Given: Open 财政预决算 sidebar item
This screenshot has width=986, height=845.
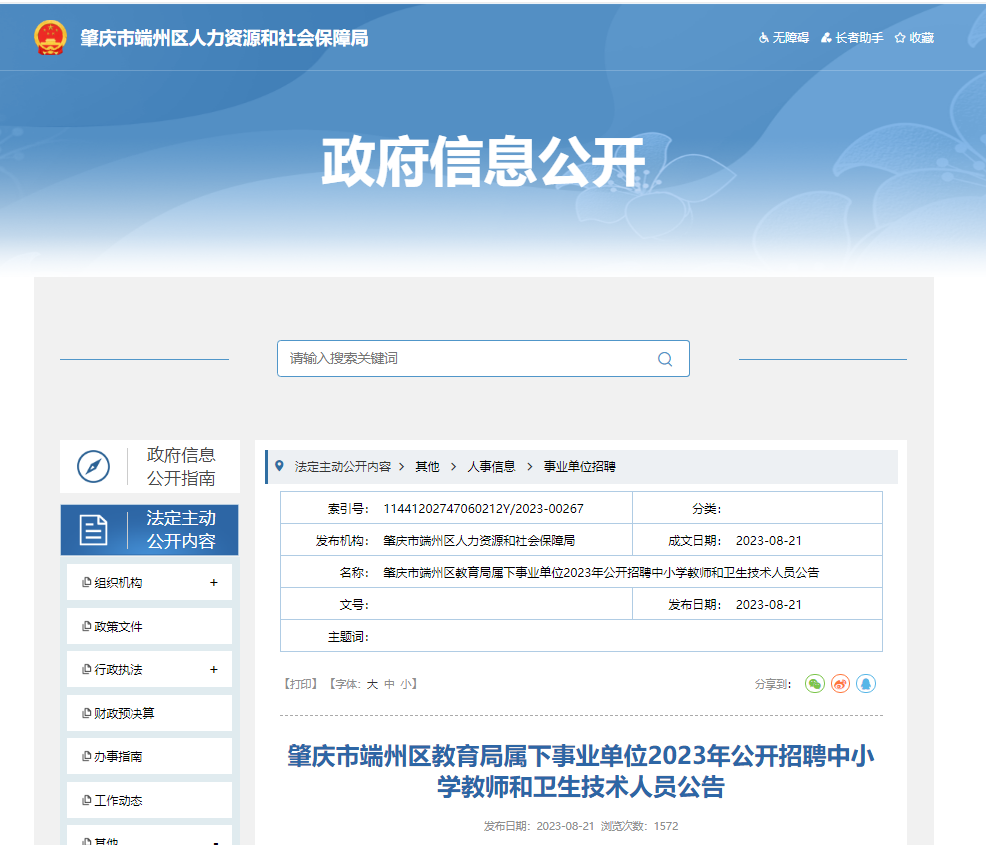Looking at the screenshot, I should click(x=124, y=714).
